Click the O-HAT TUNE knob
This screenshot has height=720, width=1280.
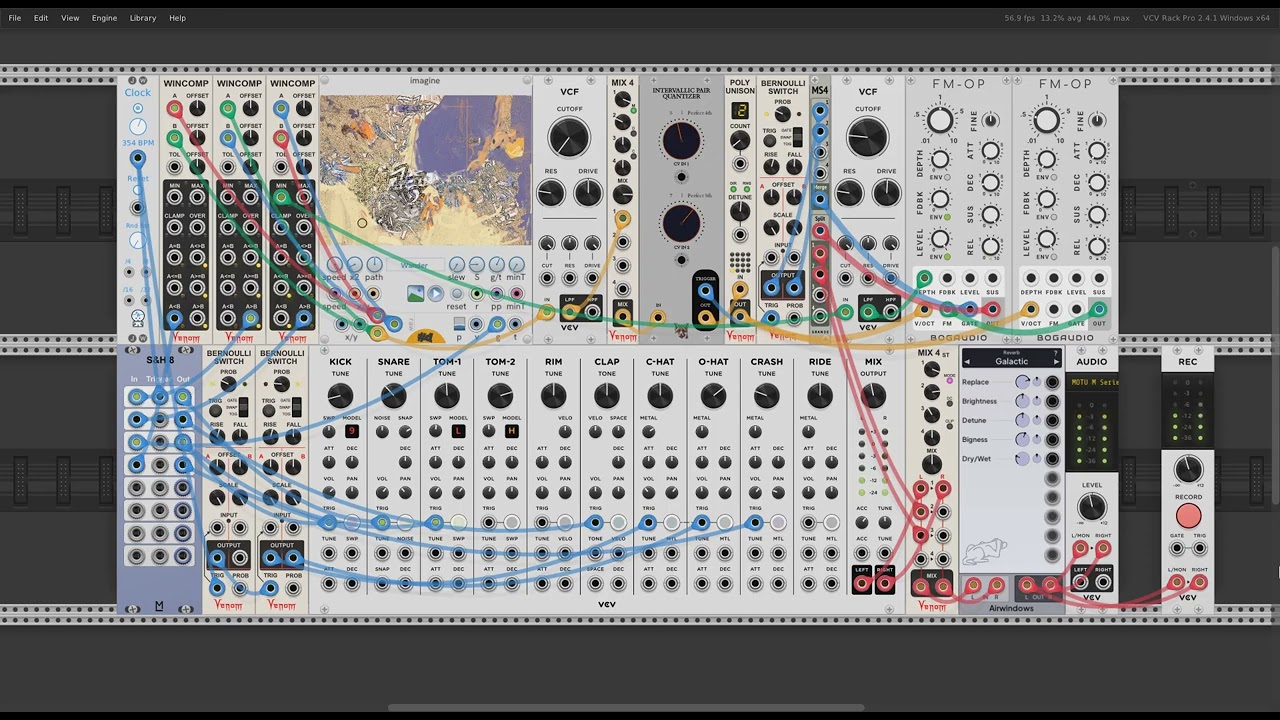tap(713, 397)
